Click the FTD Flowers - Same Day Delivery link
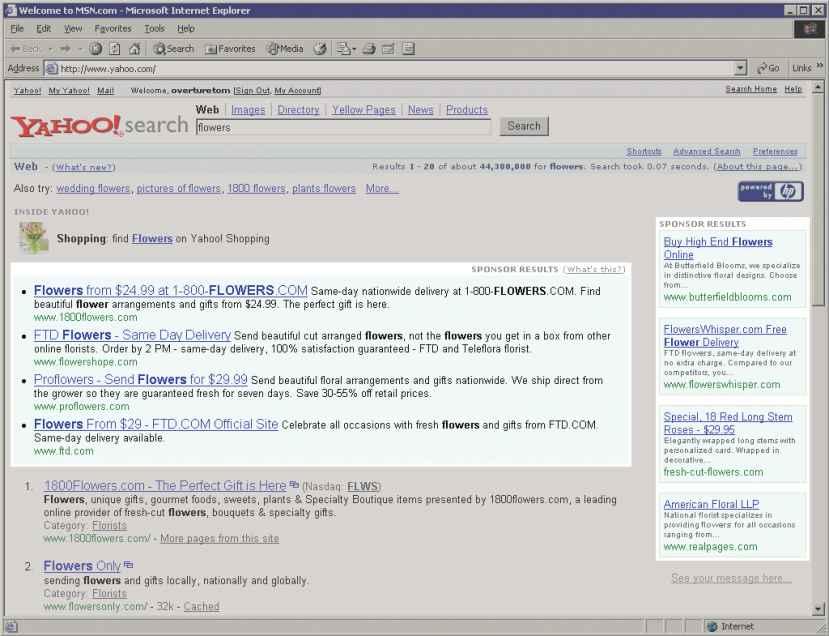The width and height of the screenshot is (829, 636). [x=132, y=335]
